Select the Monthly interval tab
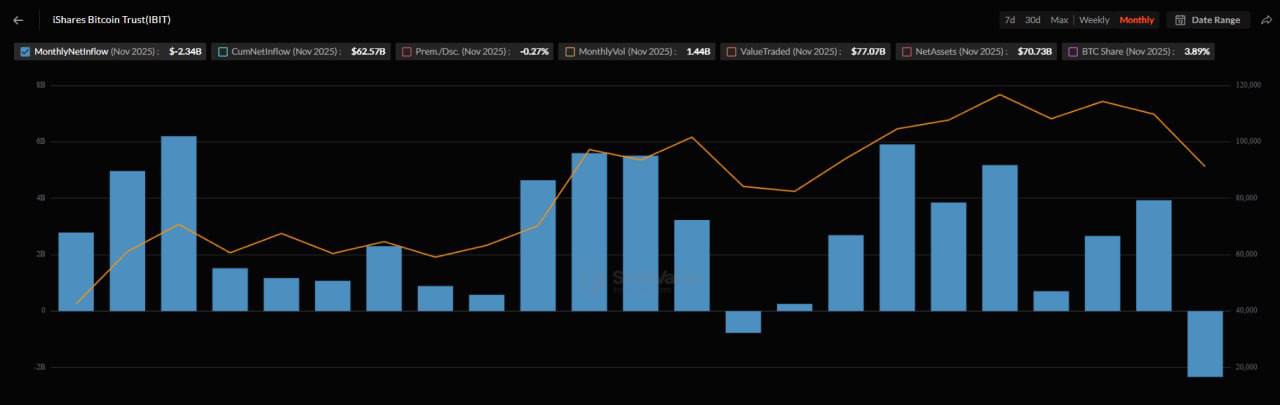The image size is (1280, 405). tap(1136, 20)
